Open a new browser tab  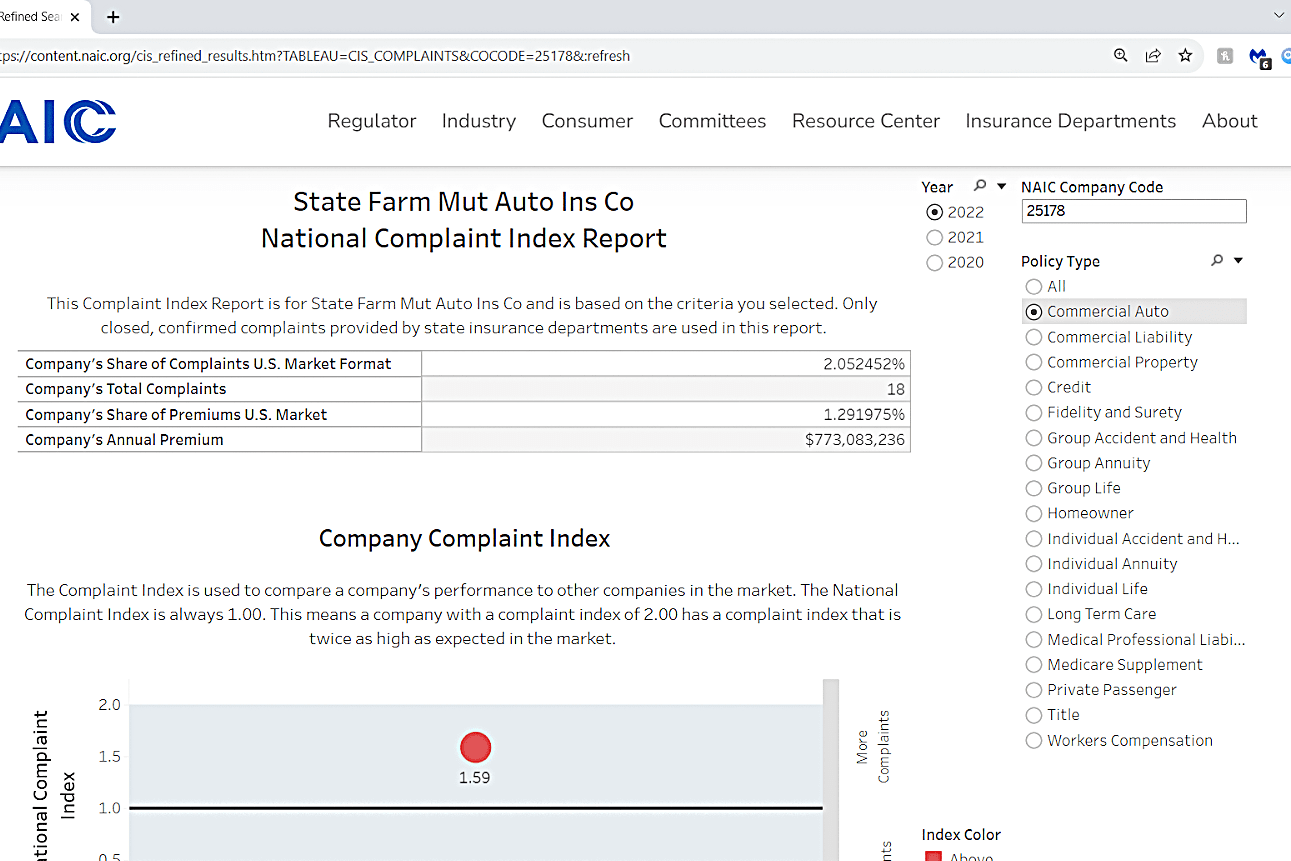[x=113, y=17]
